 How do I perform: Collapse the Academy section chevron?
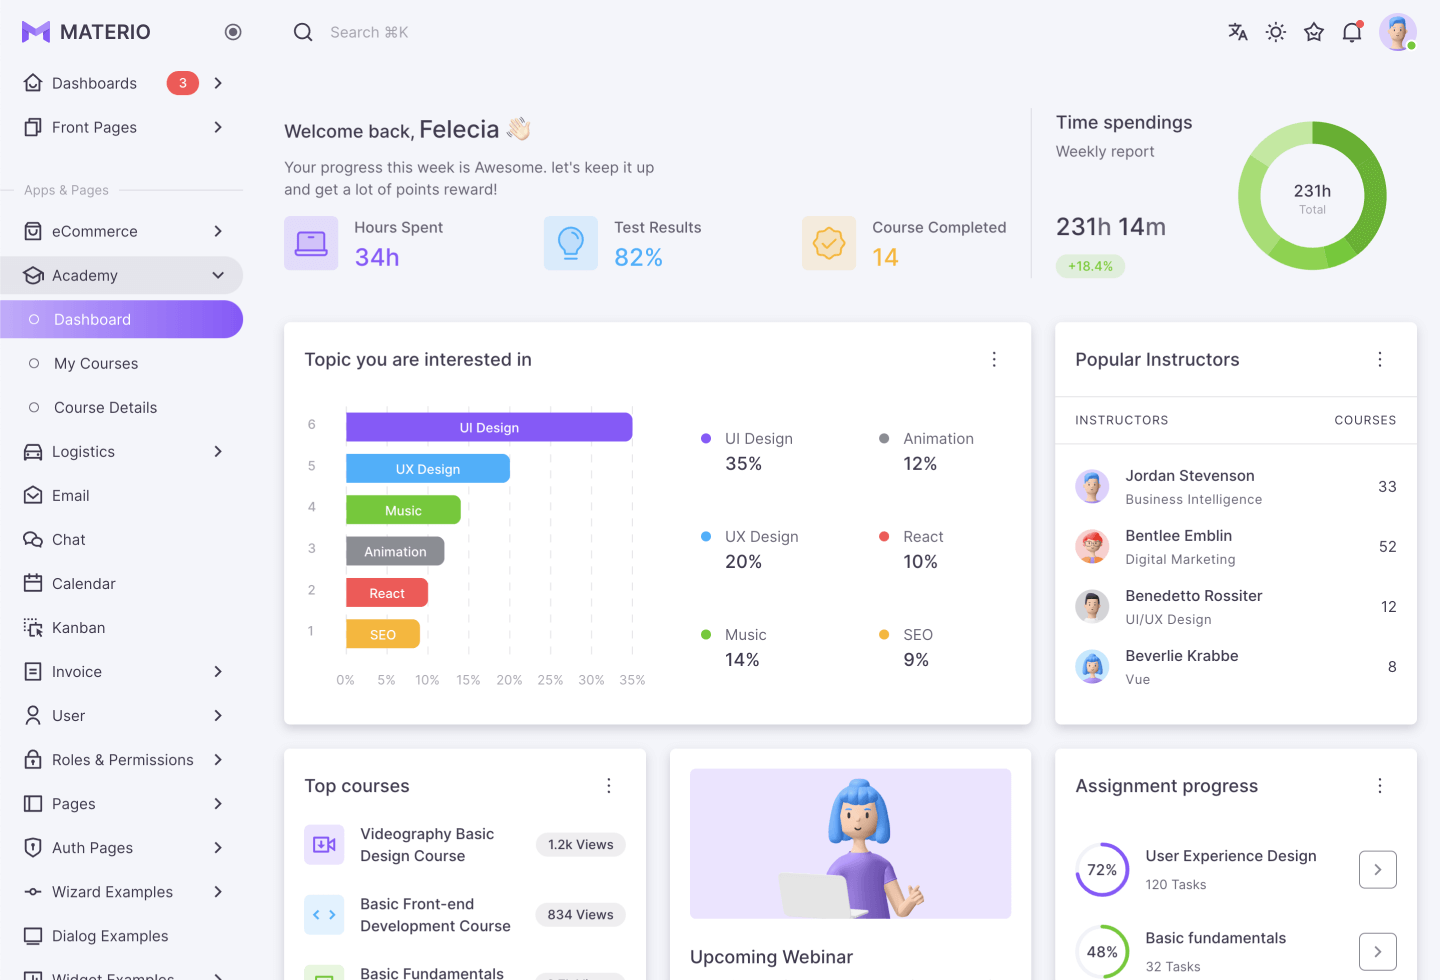click(x=218, y=275)
